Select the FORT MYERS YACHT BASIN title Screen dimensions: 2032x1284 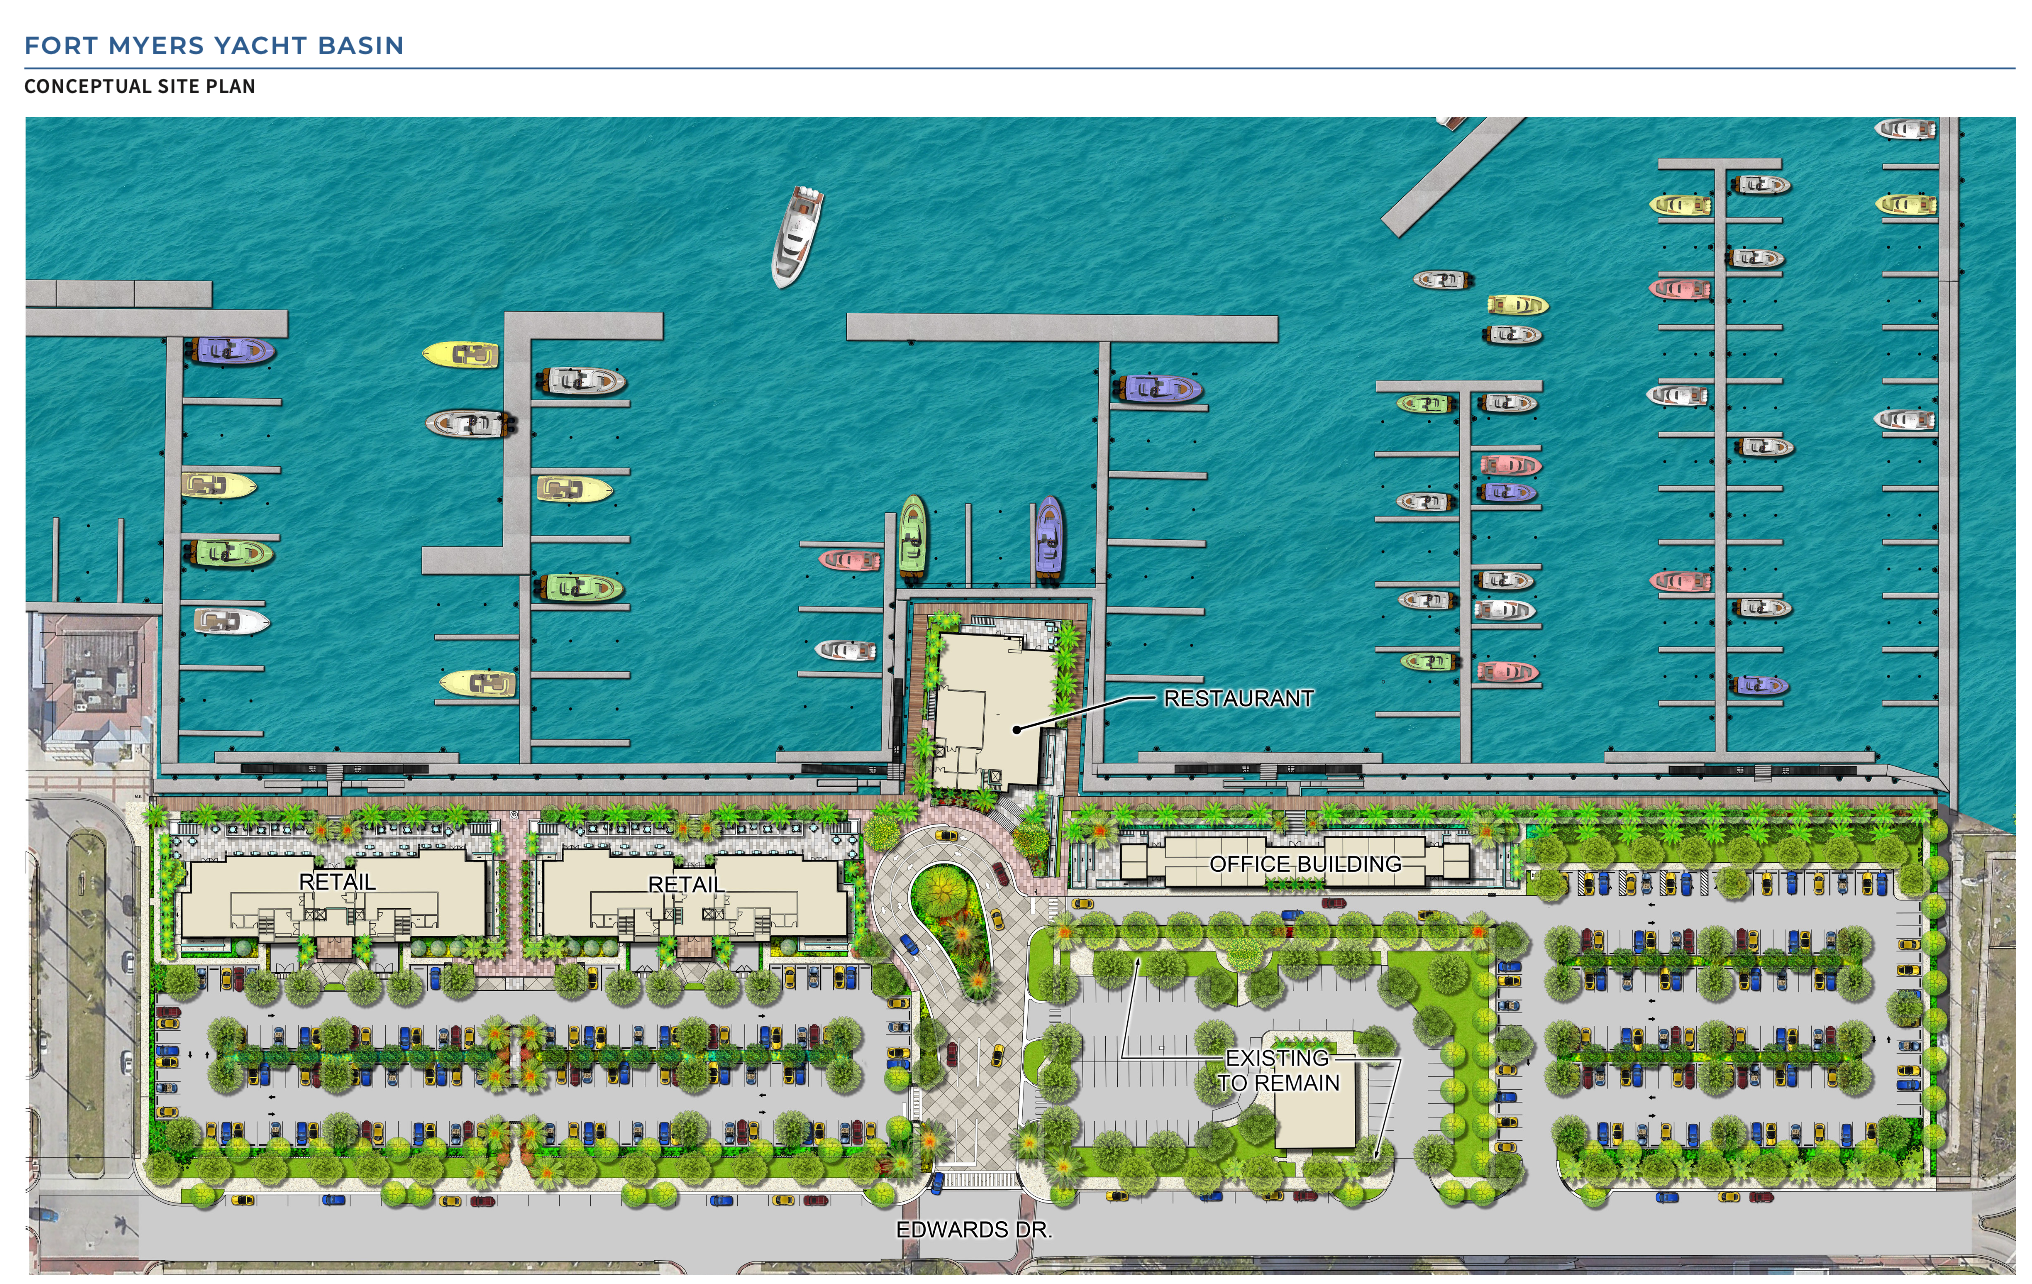215,45
